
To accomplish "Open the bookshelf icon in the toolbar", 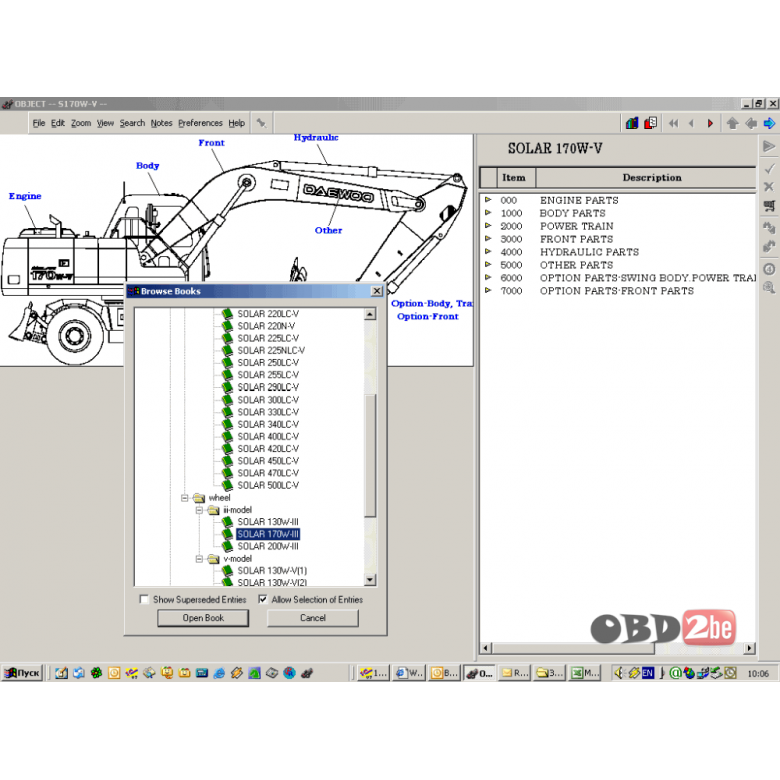I will pyautogui.click(x=632, y=123).
